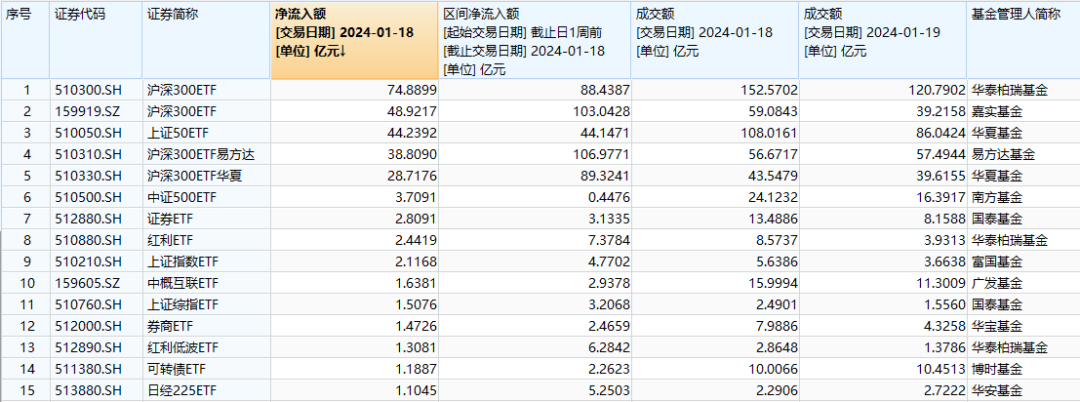This screenshot has width=1080, height=402.
Task: Select security code 510300.SH
Action: pos(87,90)
